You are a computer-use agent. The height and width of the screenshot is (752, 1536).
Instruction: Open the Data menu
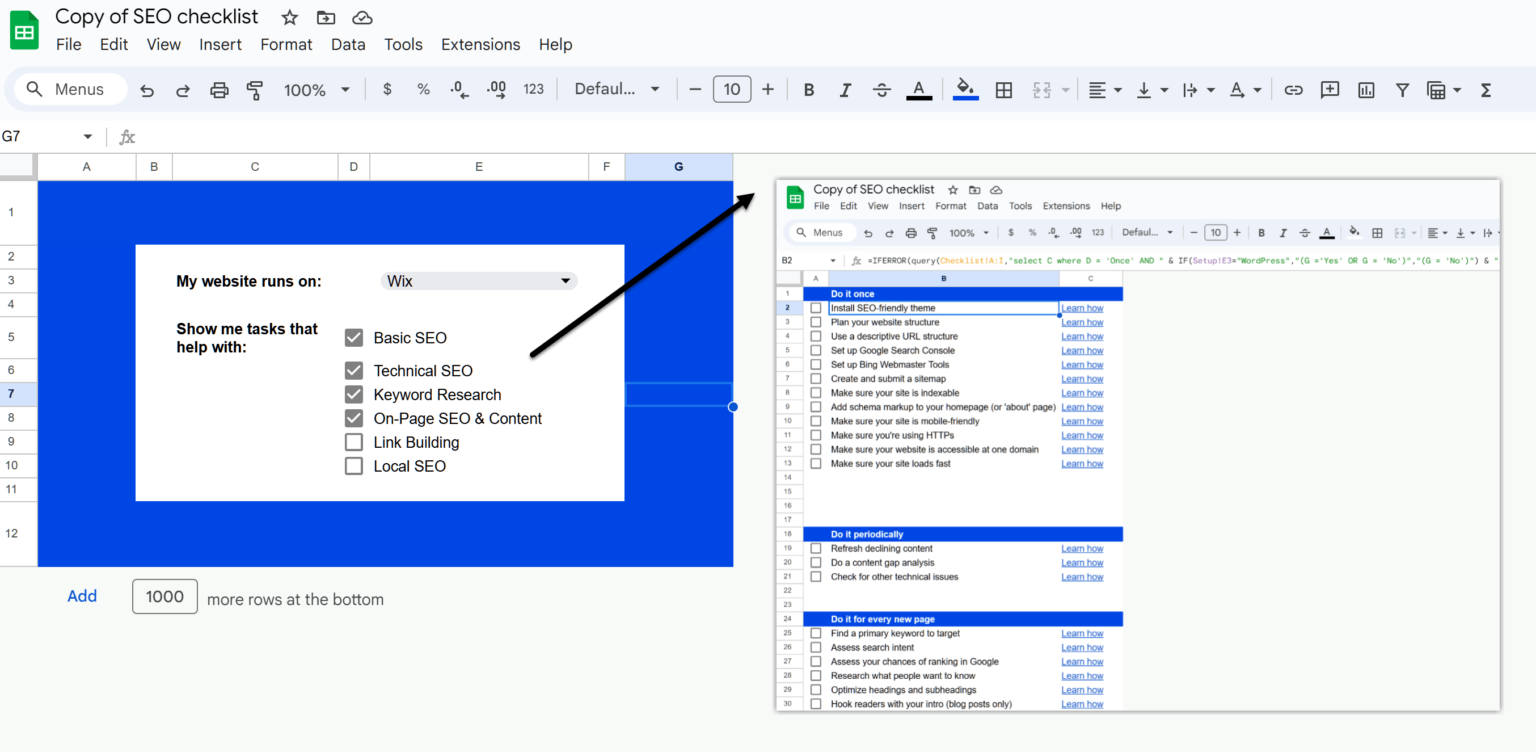tap(348, 44)
